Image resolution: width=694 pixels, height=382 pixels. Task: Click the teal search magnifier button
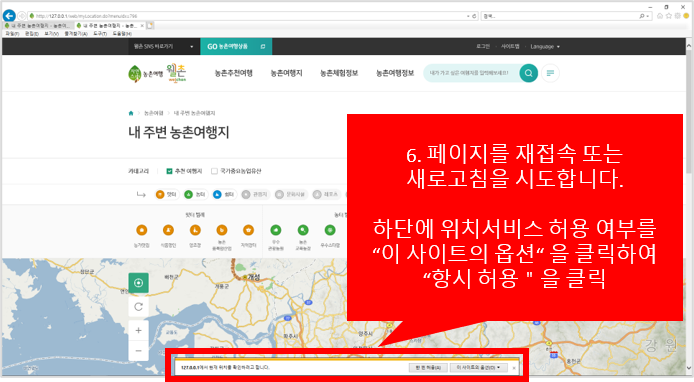tap(528, 73)
